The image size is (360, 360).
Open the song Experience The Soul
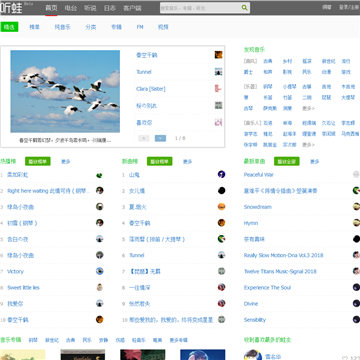pos(267,287)
